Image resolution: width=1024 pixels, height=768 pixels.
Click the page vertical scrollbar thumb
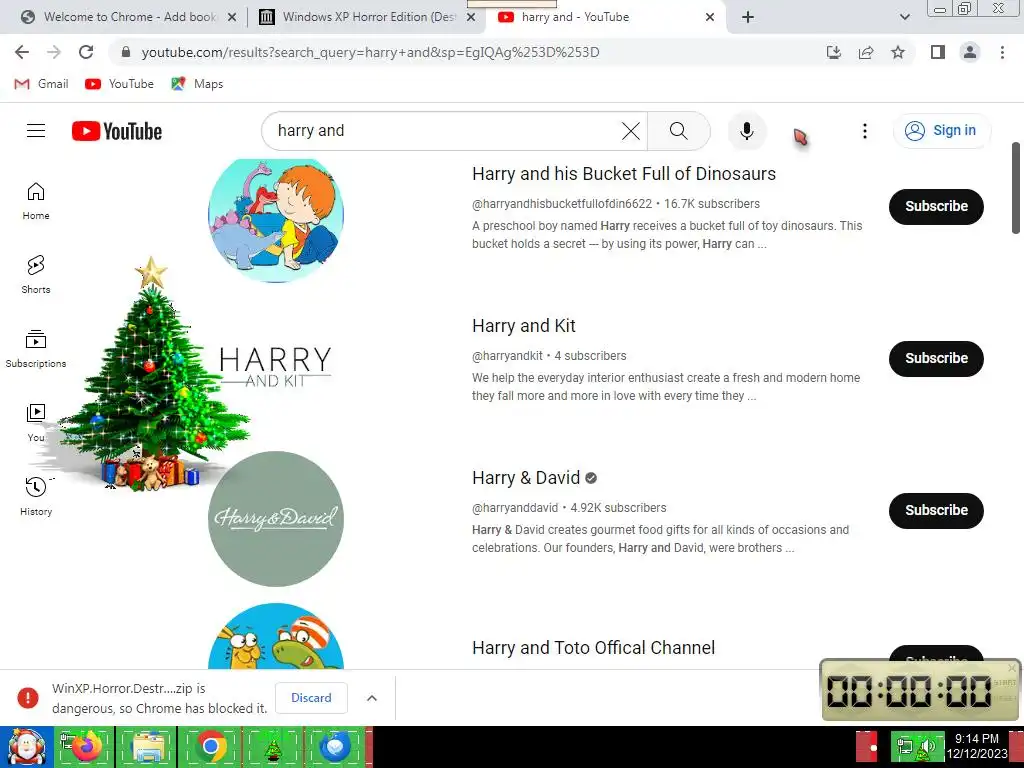click(1016, 188)
